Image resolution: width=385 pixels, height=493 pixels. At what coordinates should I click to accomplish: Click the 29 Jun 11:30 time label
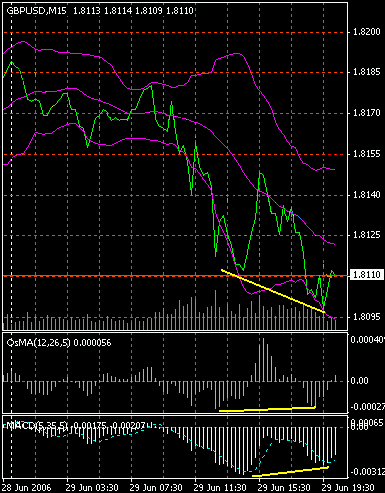click(220, 488)
